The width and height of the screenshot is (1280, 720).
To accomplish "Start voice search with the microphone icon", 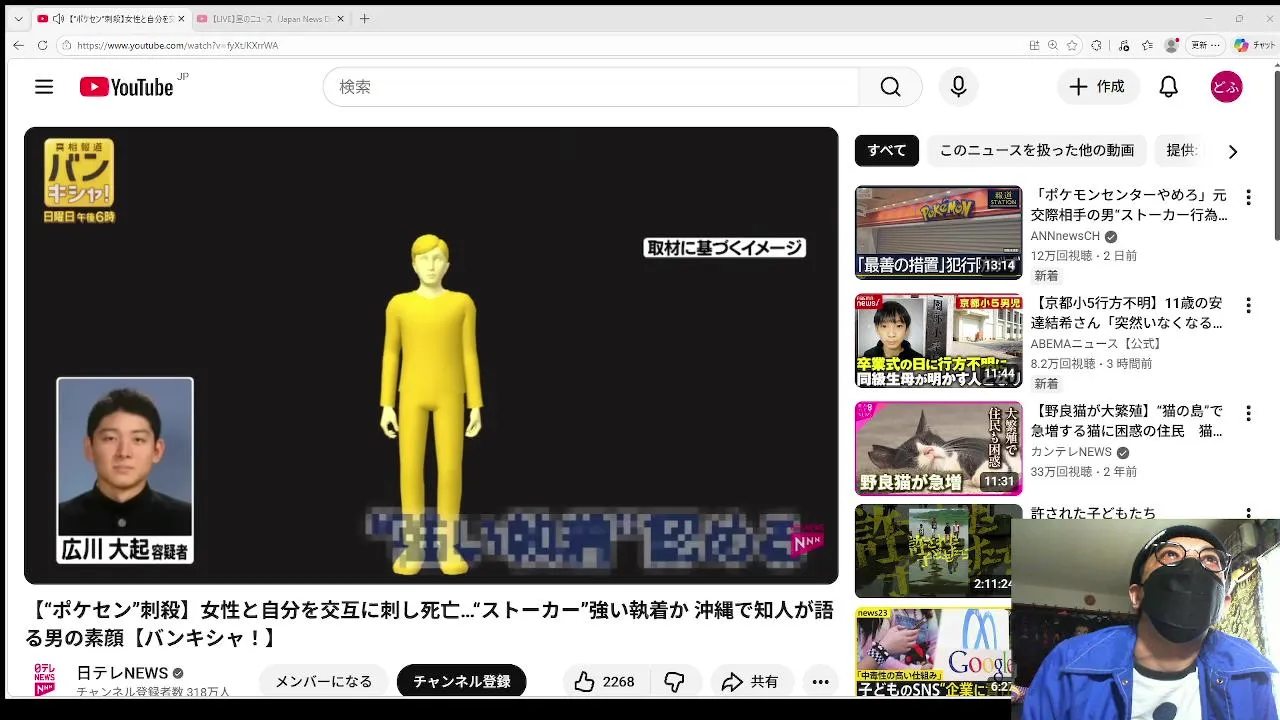I will [958, 87].
